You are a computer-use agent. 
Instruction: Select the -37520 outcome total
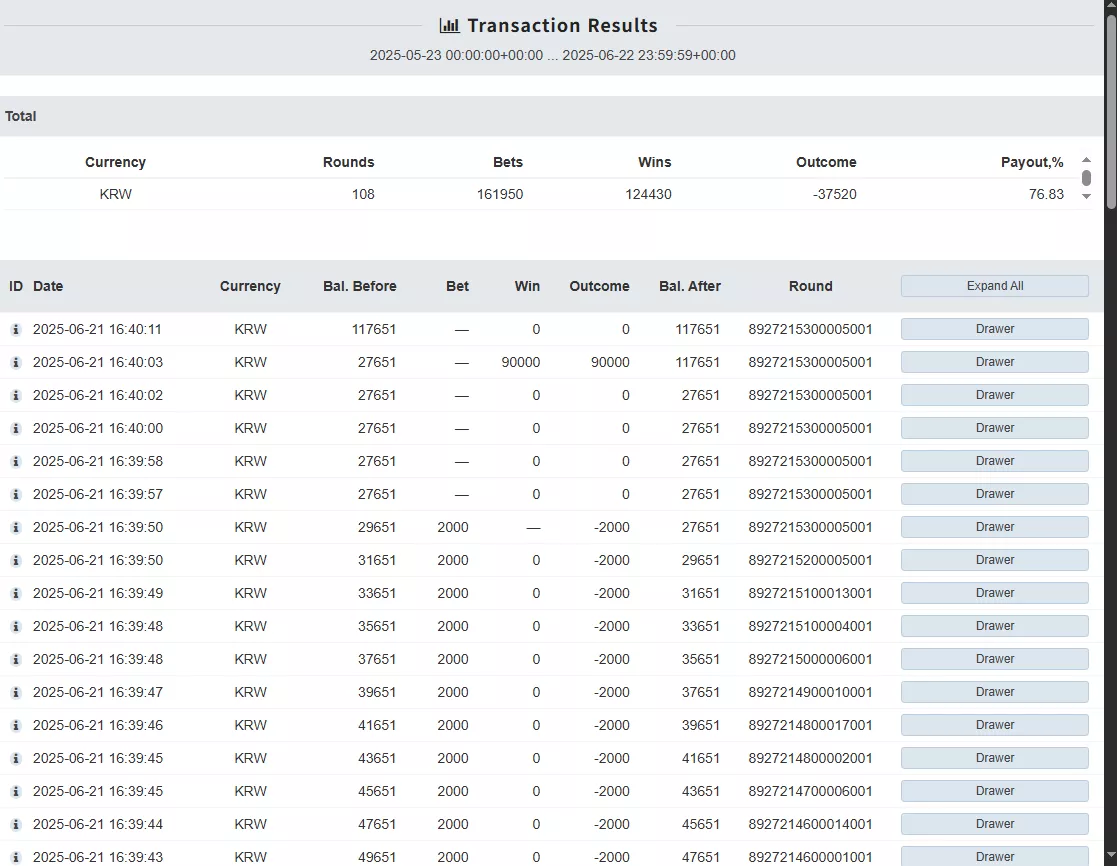coord(834,194)
